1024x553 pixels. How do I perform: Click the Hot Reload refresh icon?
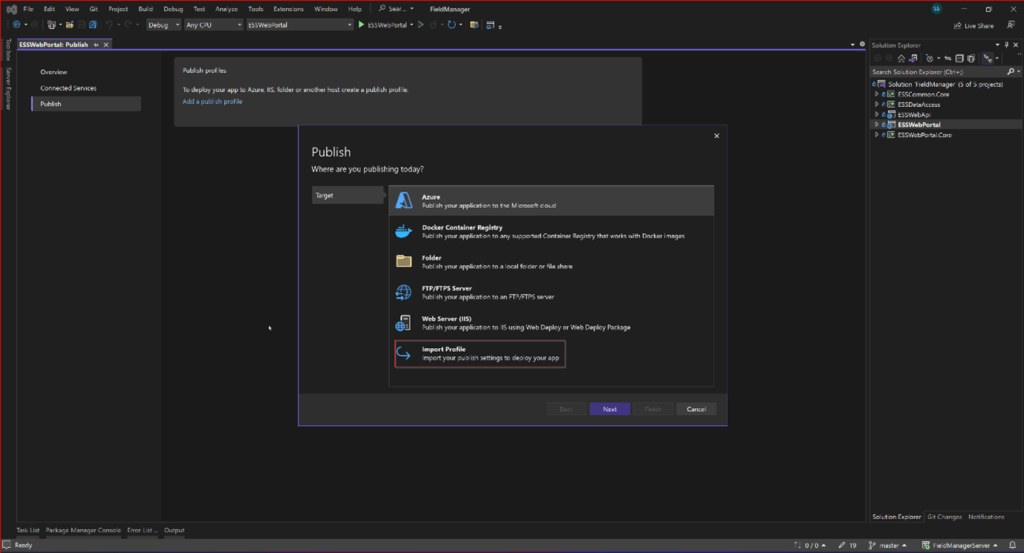coord(451,25)
